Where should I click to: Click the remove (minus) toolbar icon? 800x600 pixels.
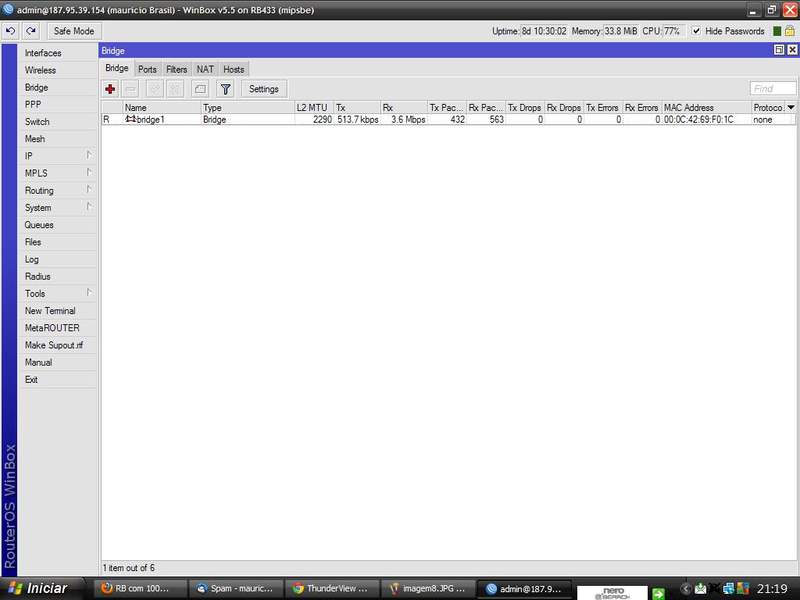(x=131, y=89)
